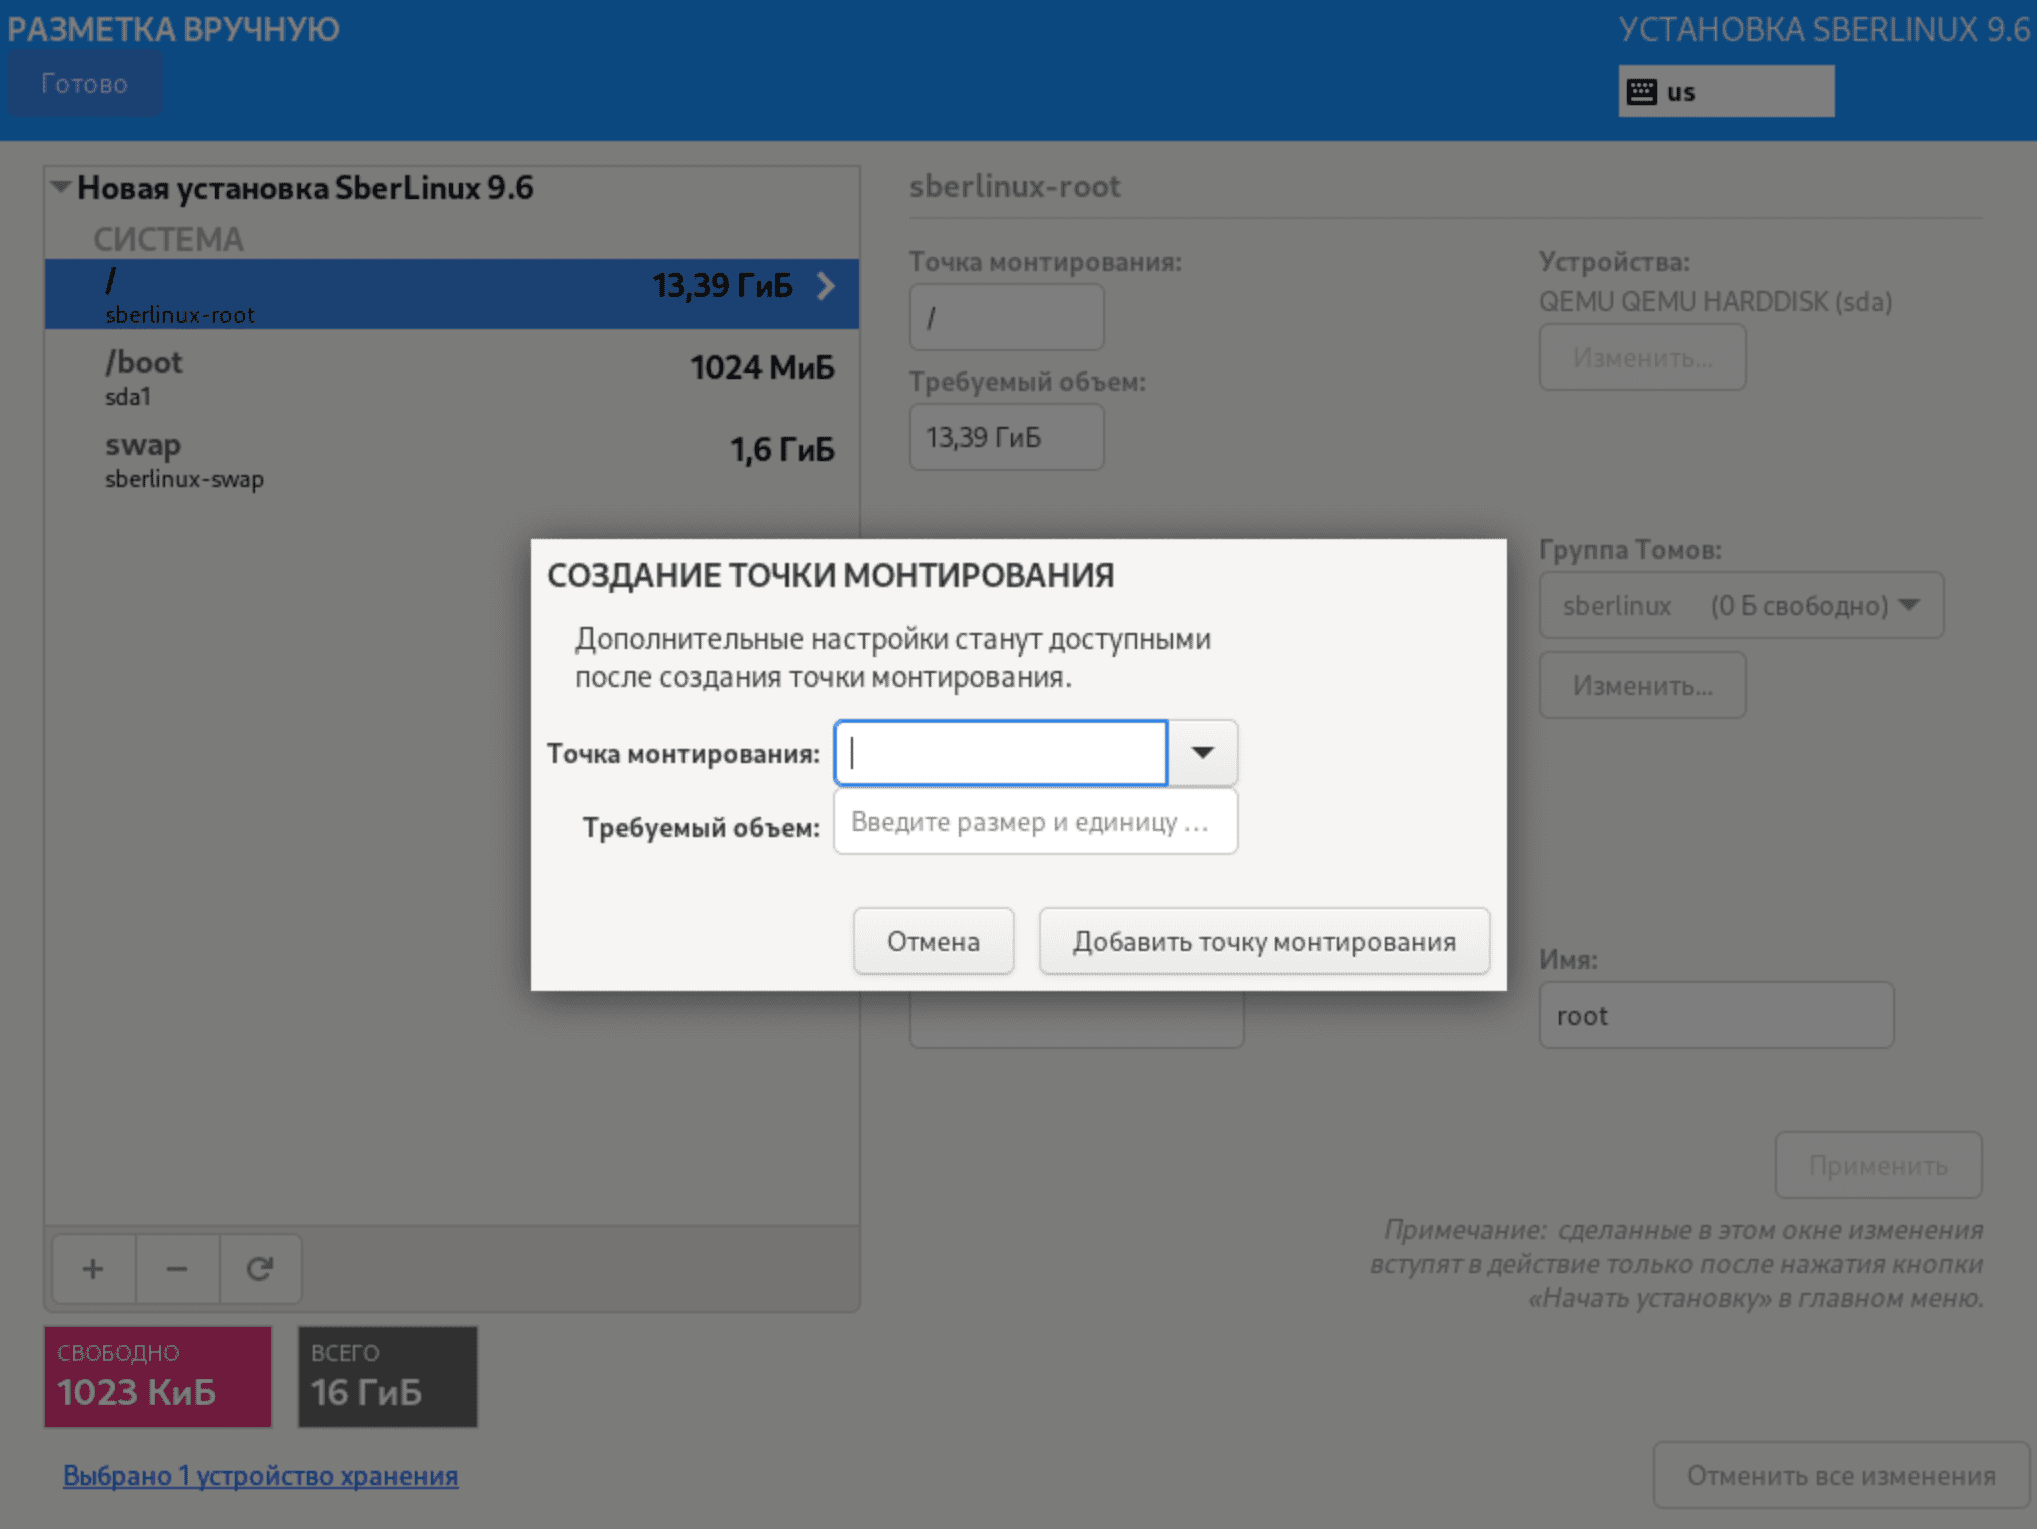2037x1529 pixels.
Task: Click 'Отменить все изменения' button
Action: (x=1840, y=1475)
